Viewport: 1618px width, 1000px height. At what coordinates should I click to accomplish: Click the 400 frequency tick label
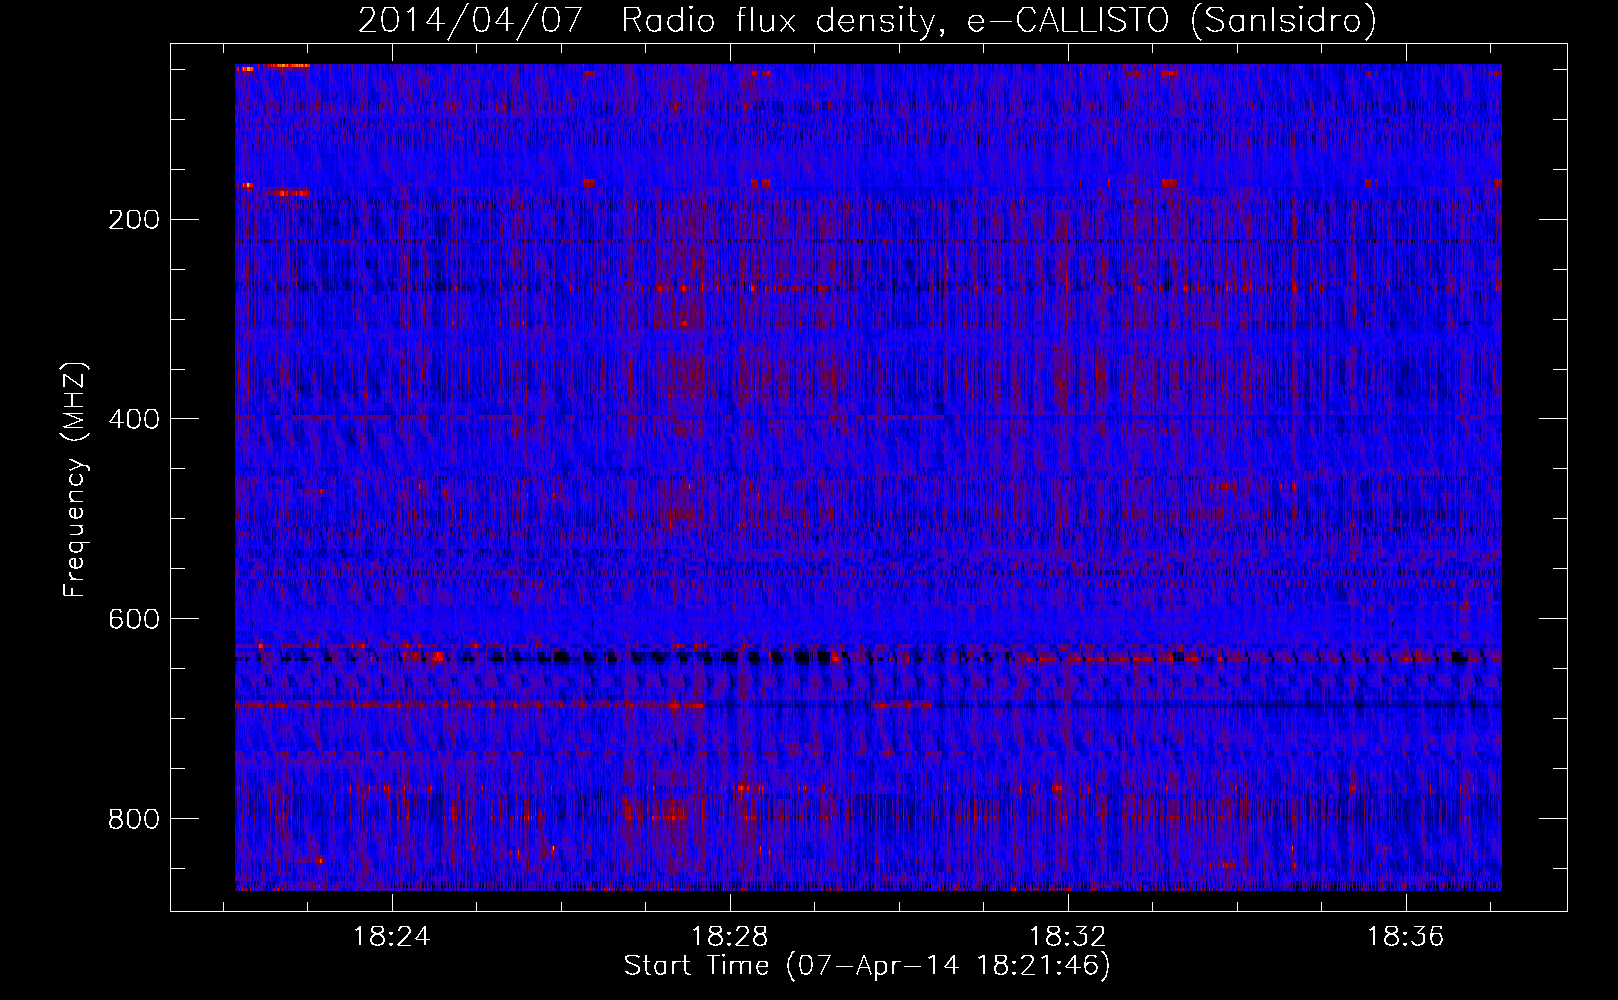134,419
